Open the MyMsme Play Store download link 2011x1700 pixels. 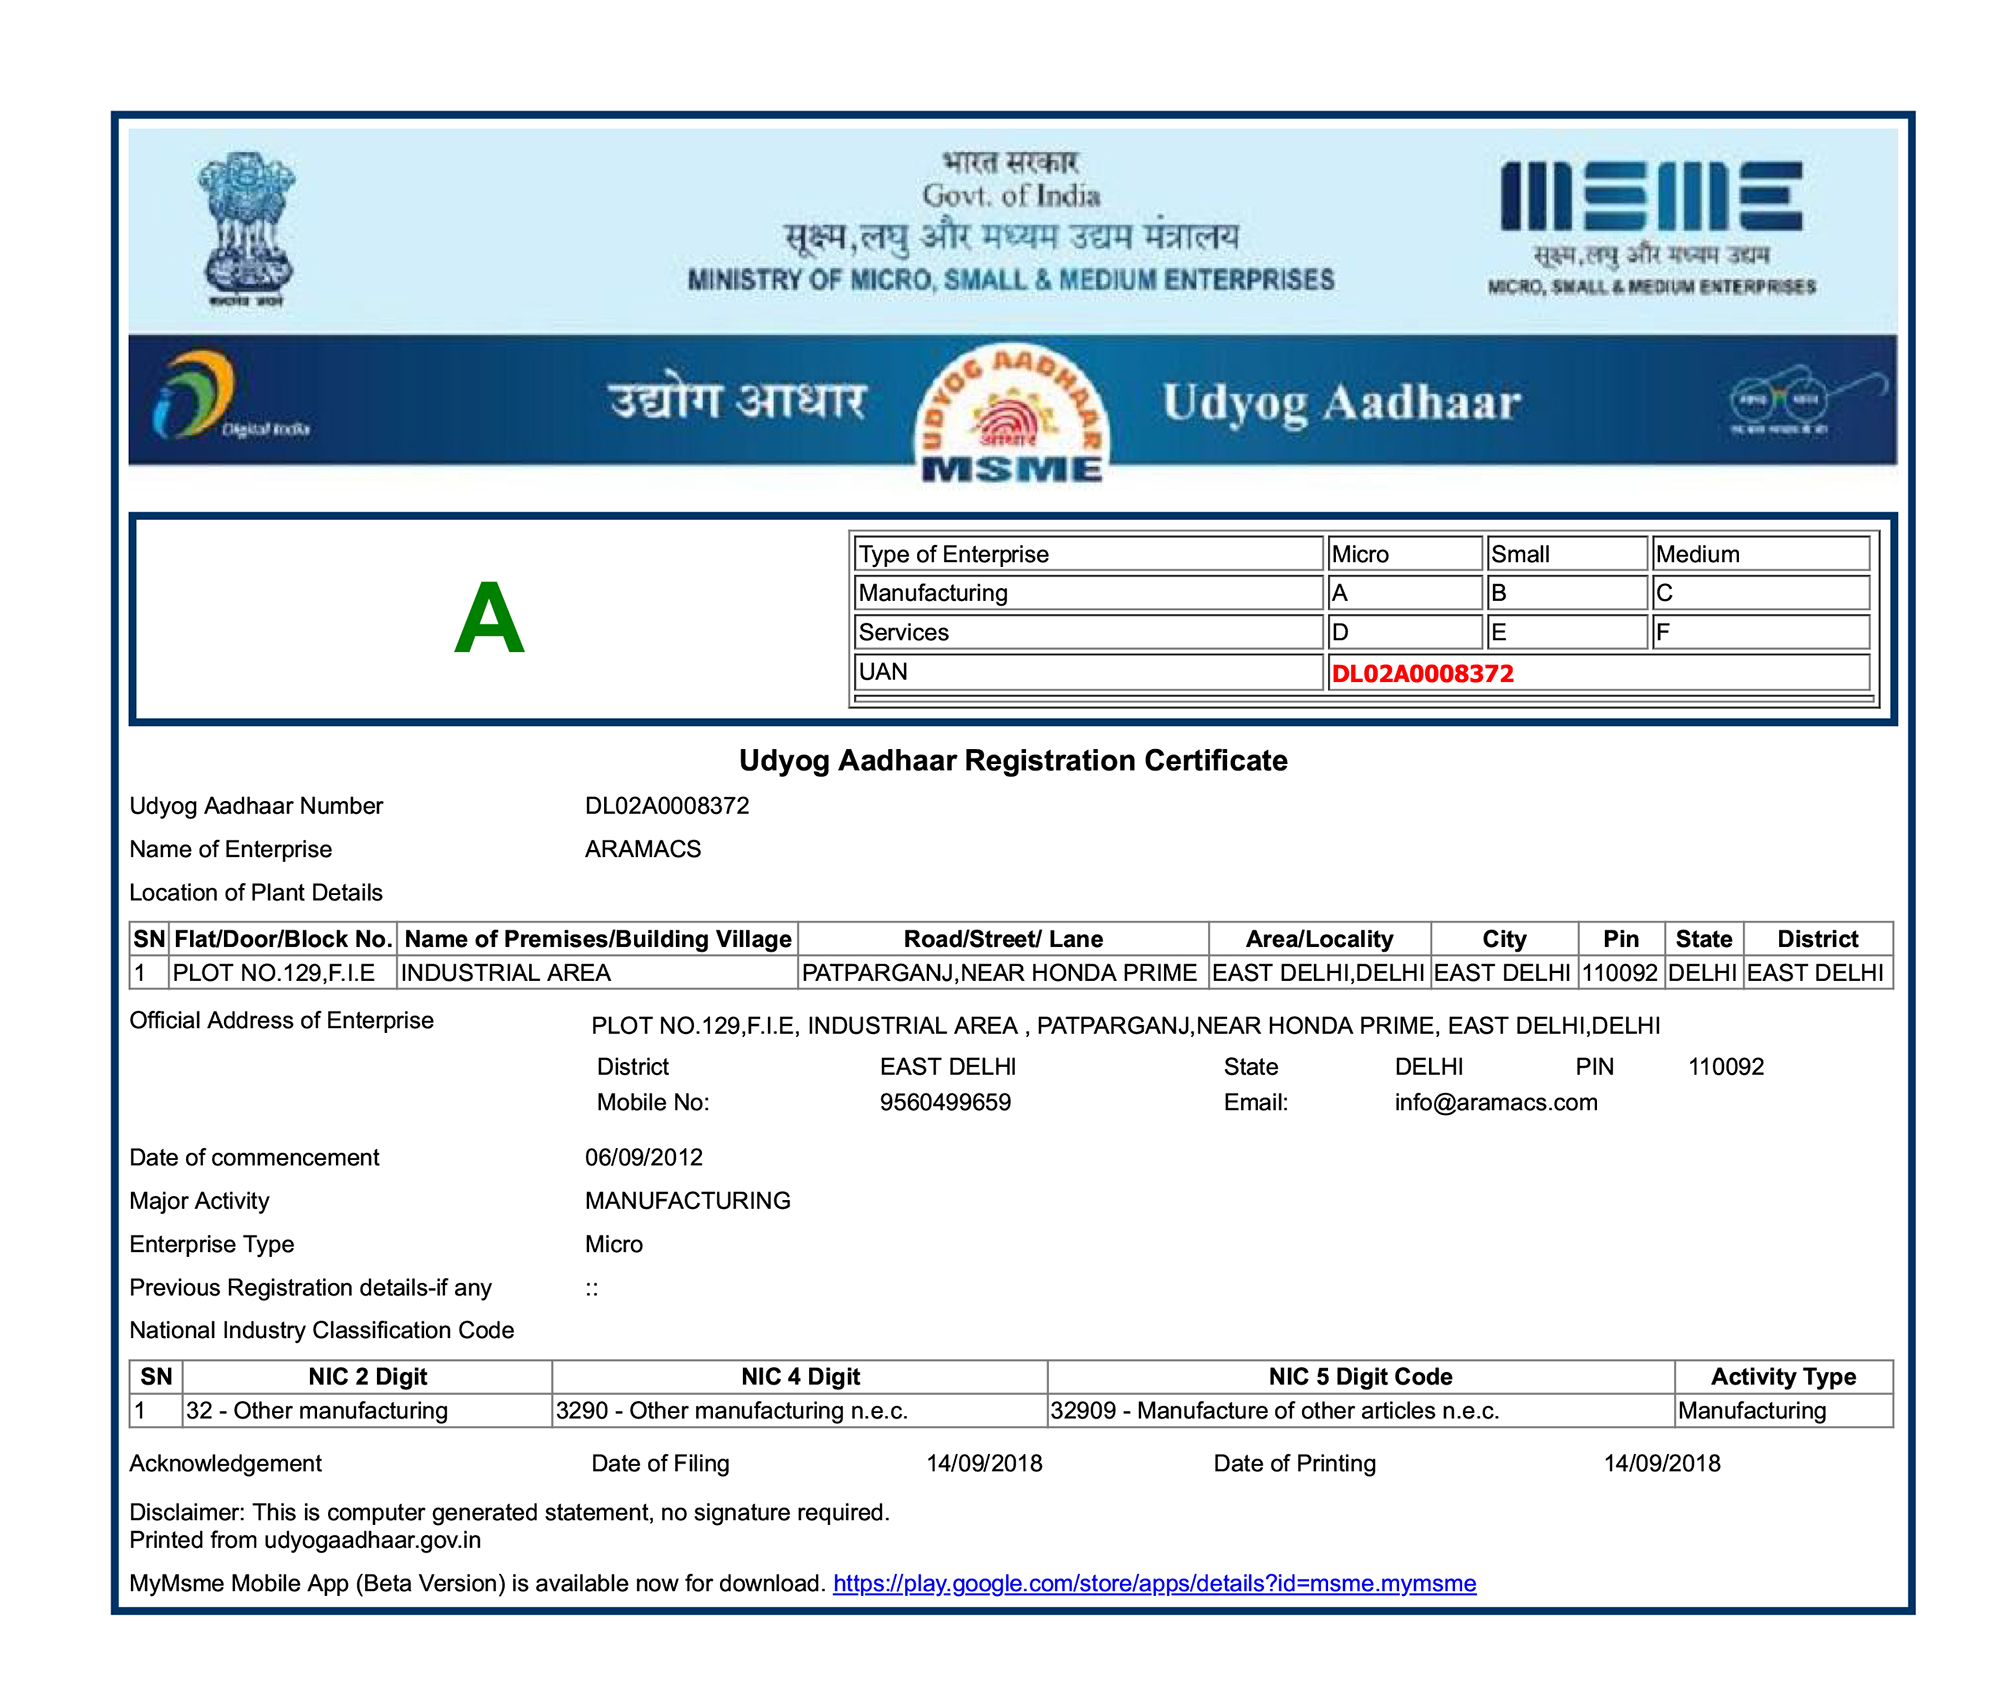click(1154, 1583)
